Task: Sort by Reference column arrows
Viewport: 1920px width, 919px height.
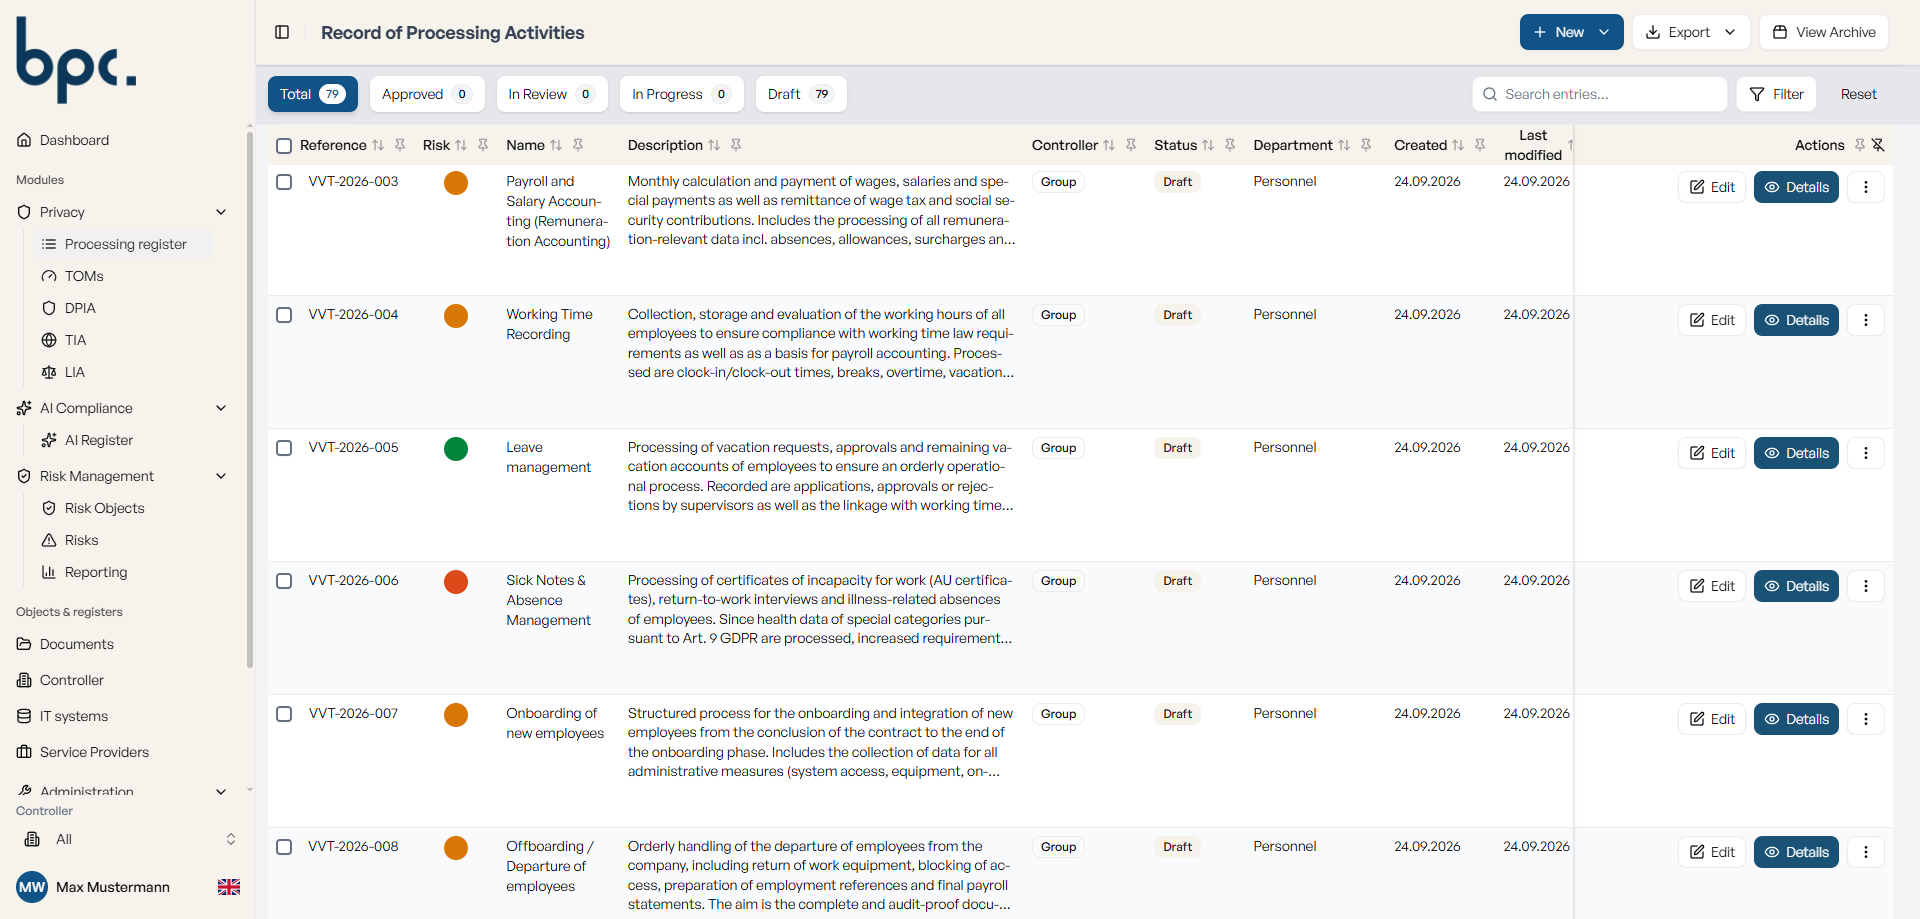Action: [x=378, y=145]
